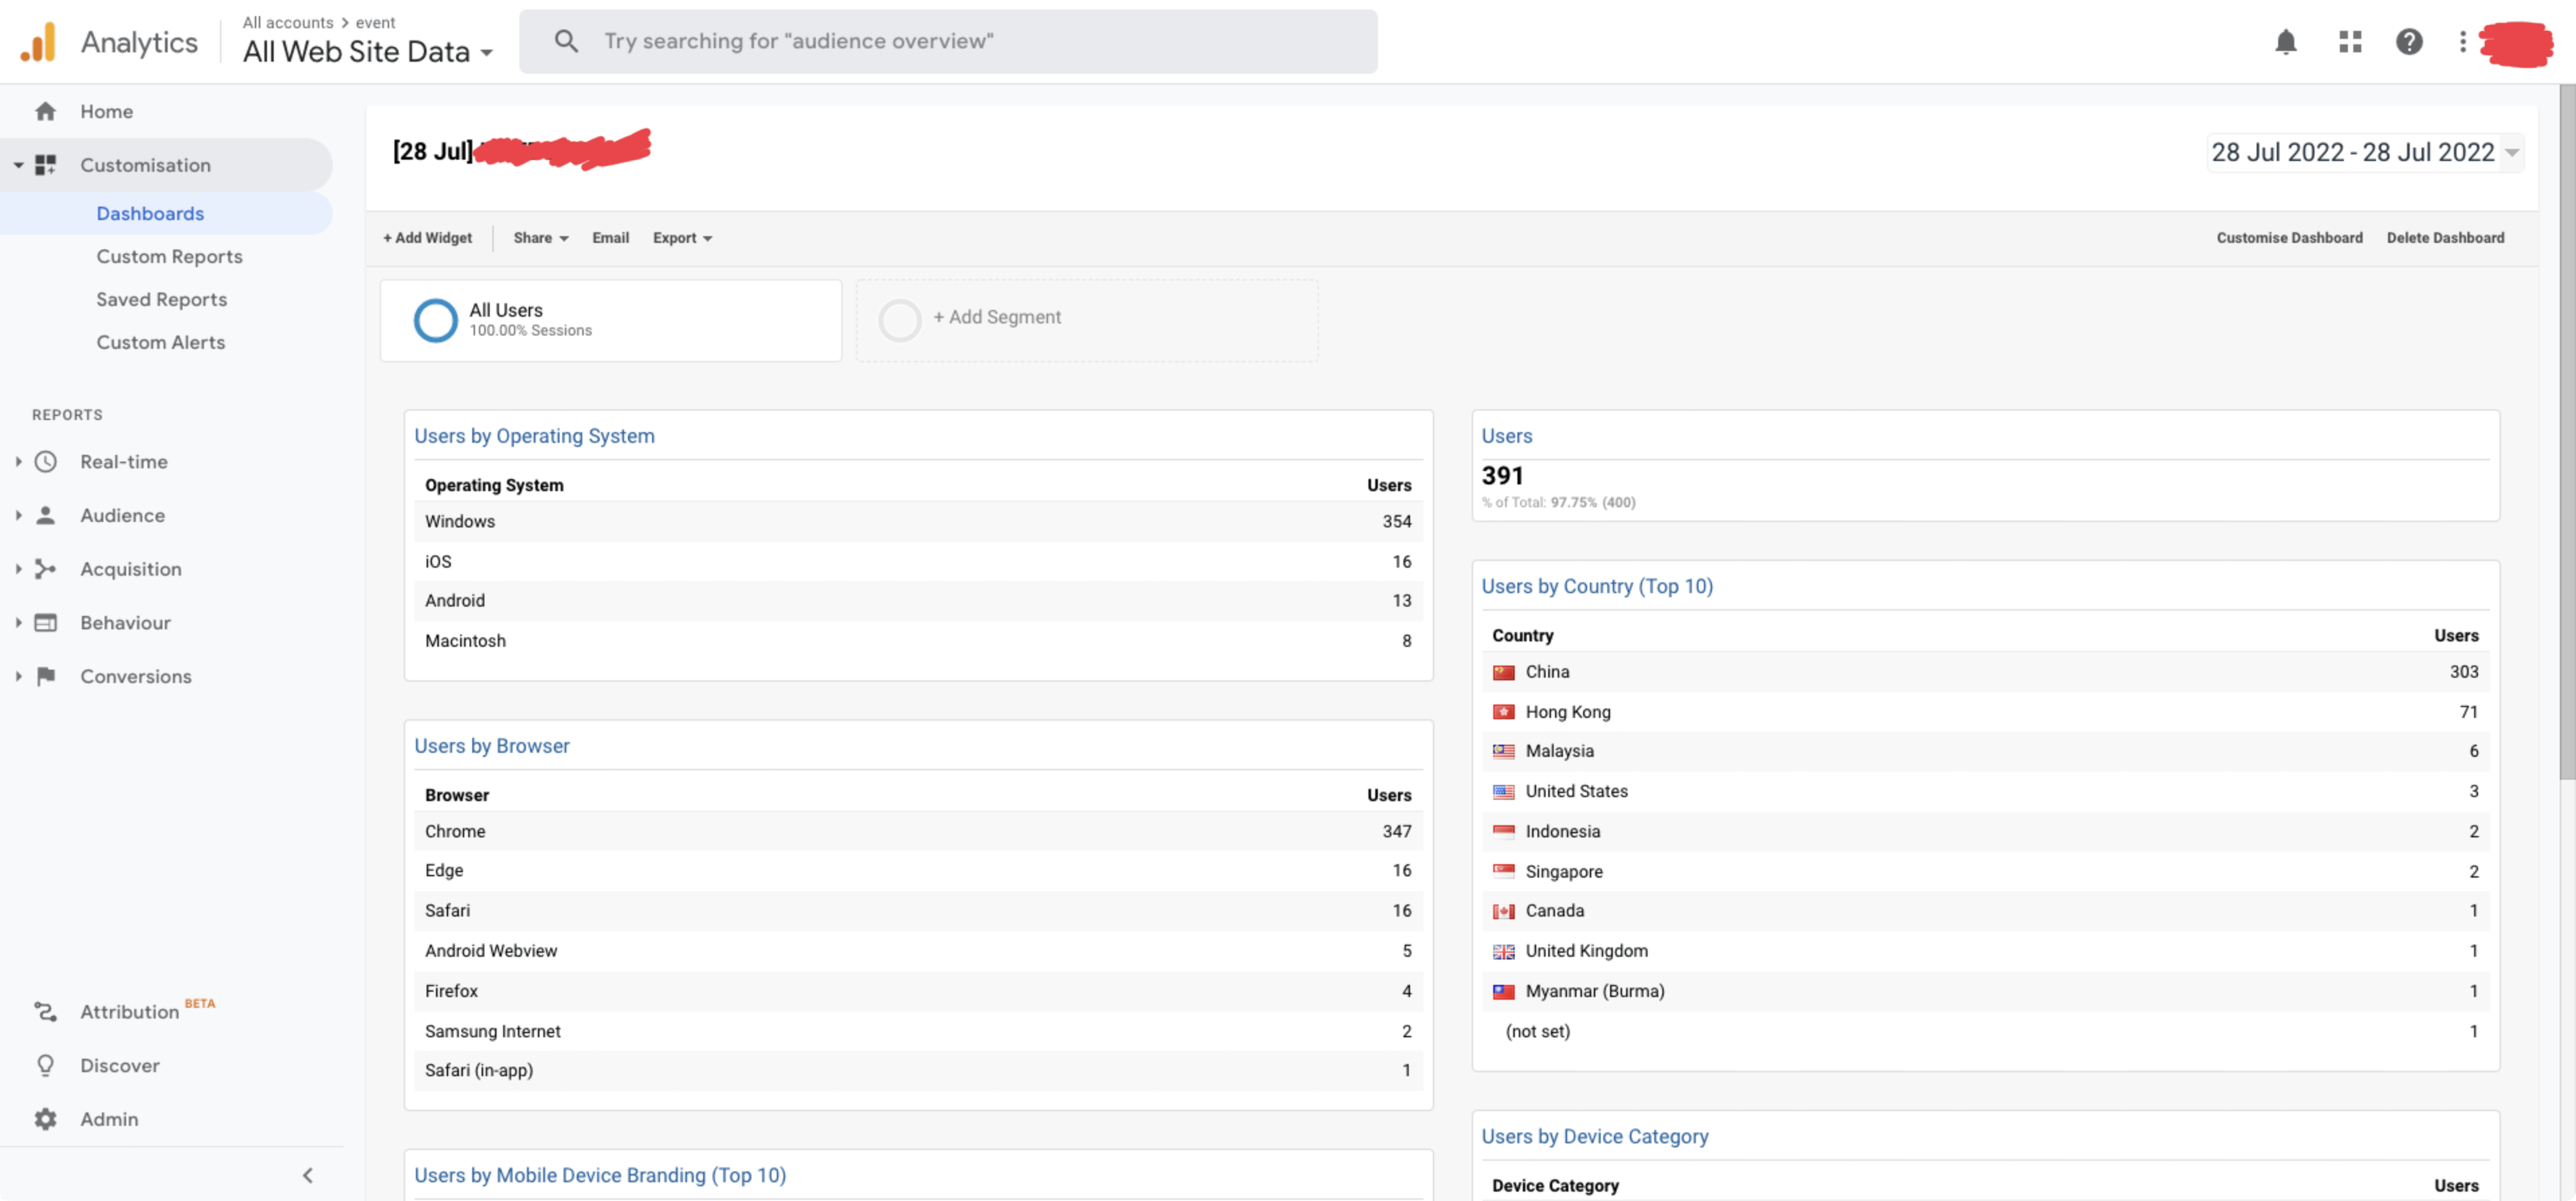Expand the Export dropdown
Image resolution: width=2576 pixels, height=1201 pixels.
[681, 237]
